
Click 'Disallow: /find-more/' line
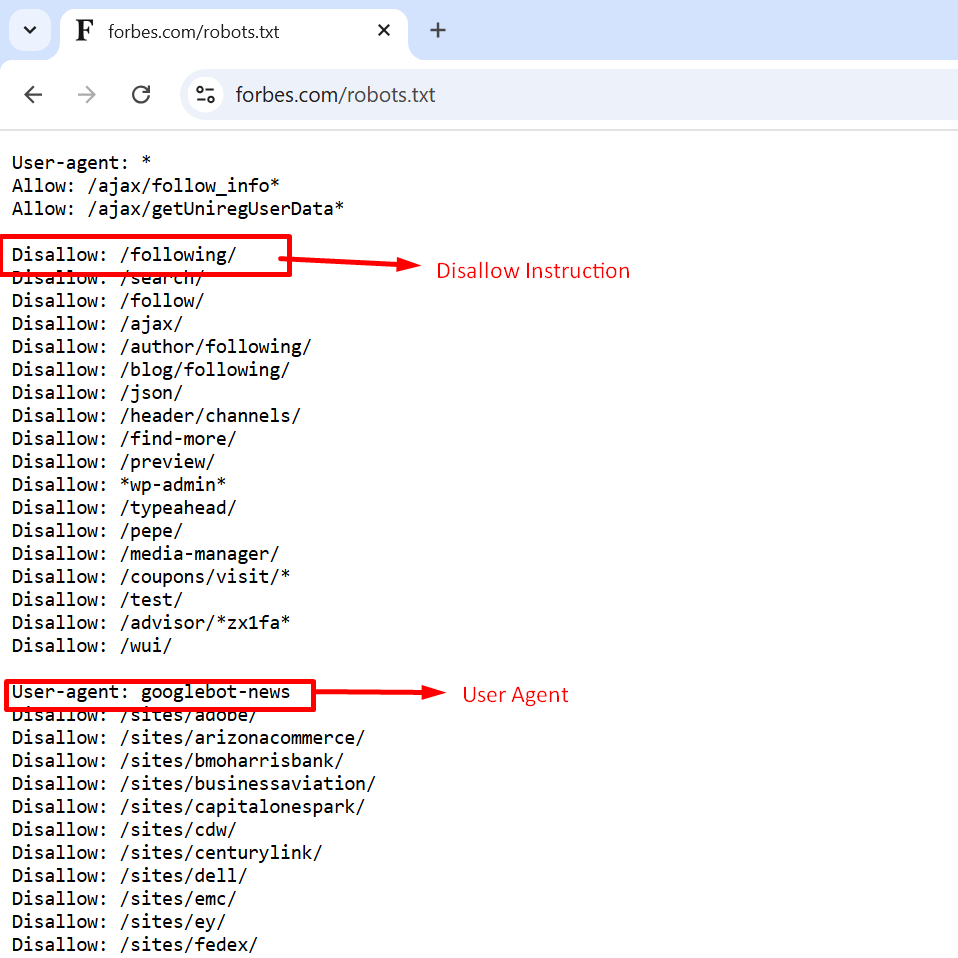[124, 439]
